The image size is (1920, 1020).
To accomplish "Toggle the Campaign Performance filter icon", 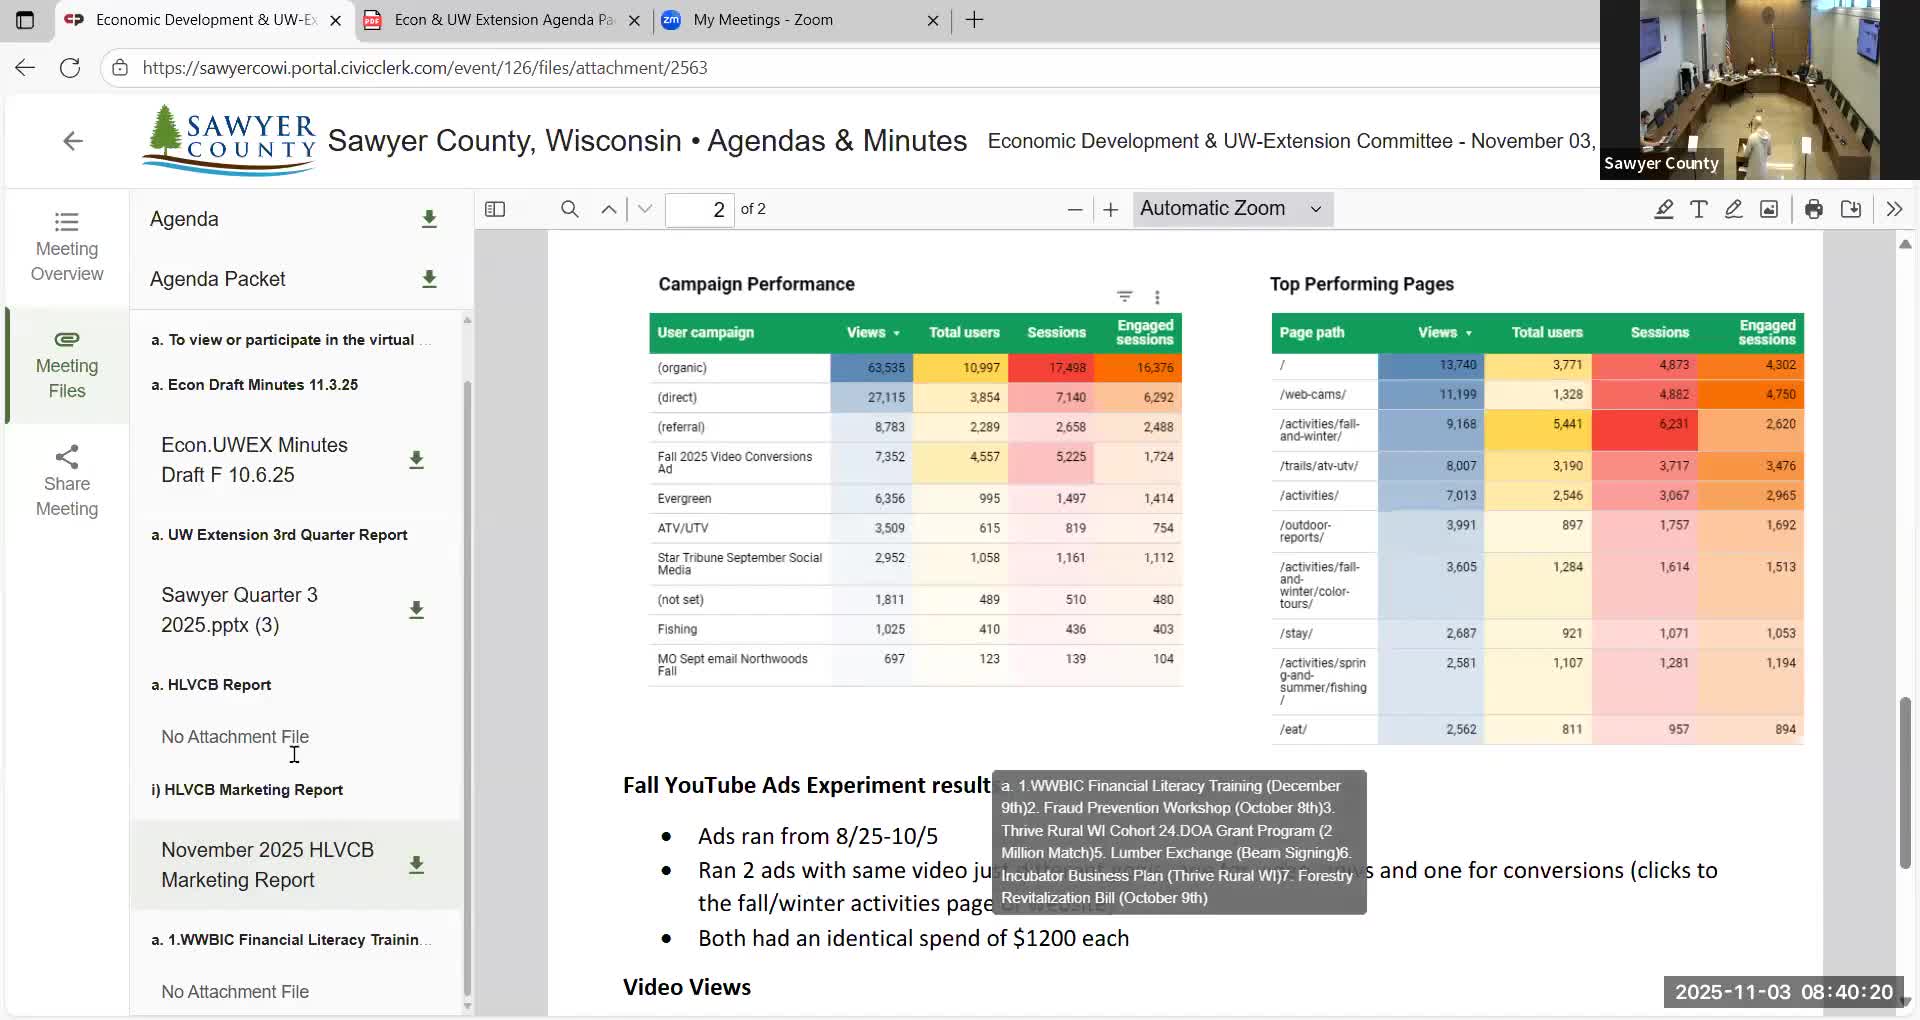I will coord(1125,297).
